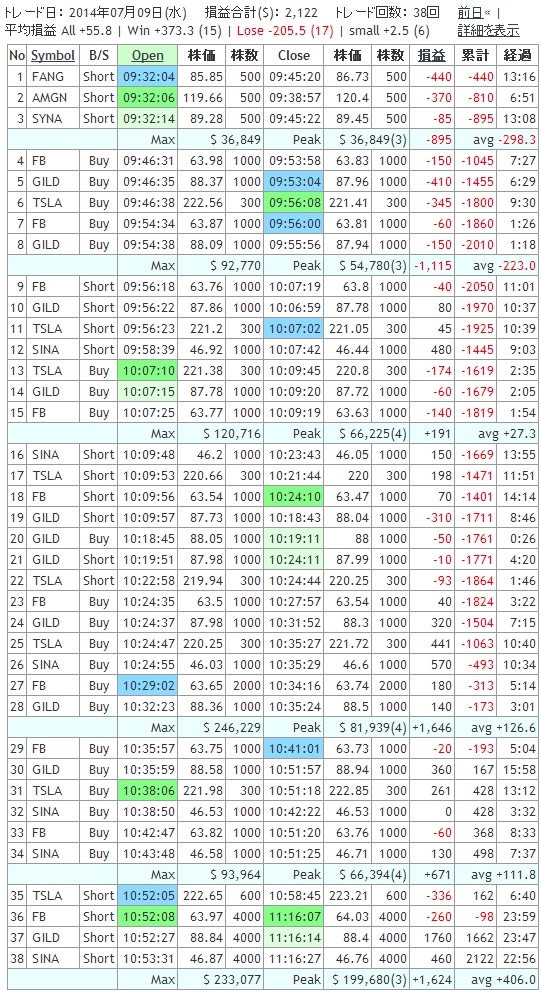
Task: Click subtotal avg -298.3
Action: (x=507, y=140)
